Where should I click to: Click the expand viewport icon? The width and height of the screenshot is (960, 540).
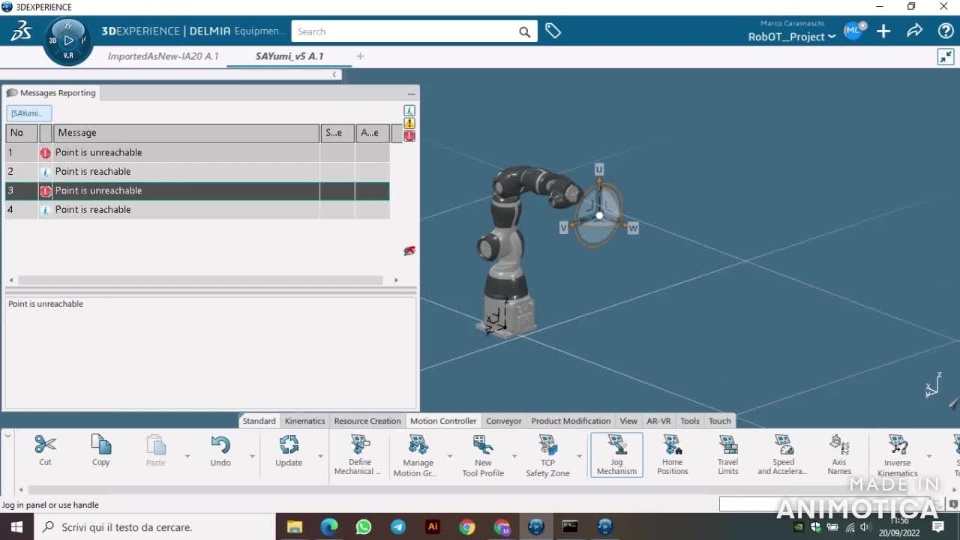[x=946, y=57]
